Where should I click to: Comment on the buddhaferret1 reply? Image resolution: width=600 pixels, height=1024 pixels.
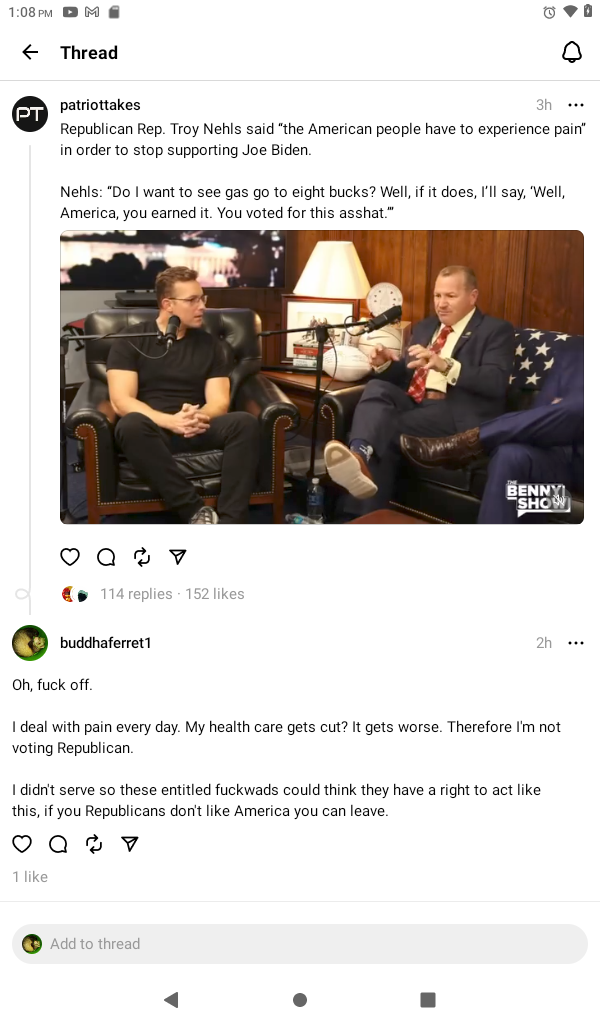pos(58,844)
